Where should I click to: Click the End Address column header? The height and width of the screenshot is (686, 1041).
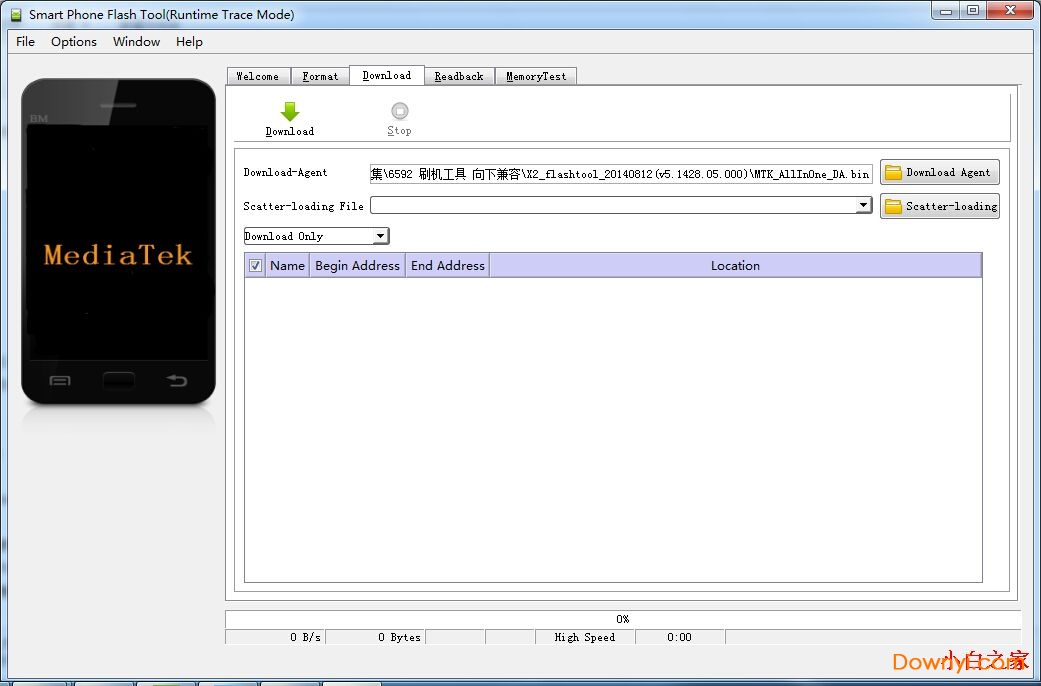pyautogui.click(x=447, y=266)
